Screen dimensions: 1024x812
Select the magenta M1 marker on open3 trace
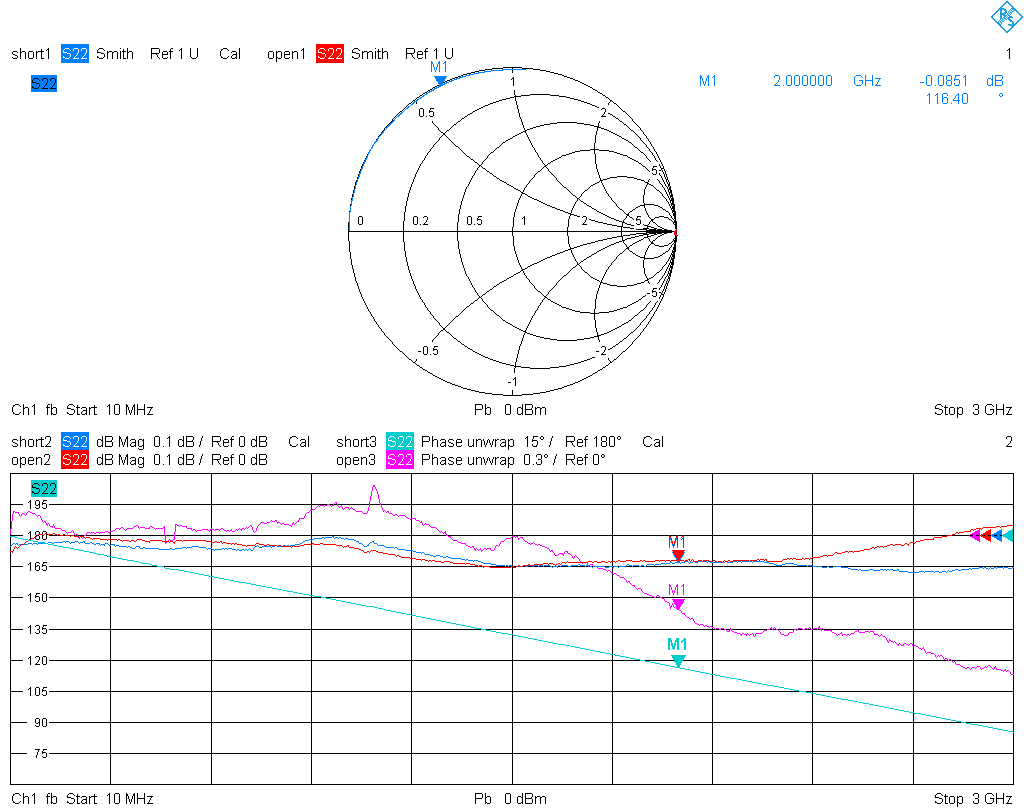click(x=678, y=604)
